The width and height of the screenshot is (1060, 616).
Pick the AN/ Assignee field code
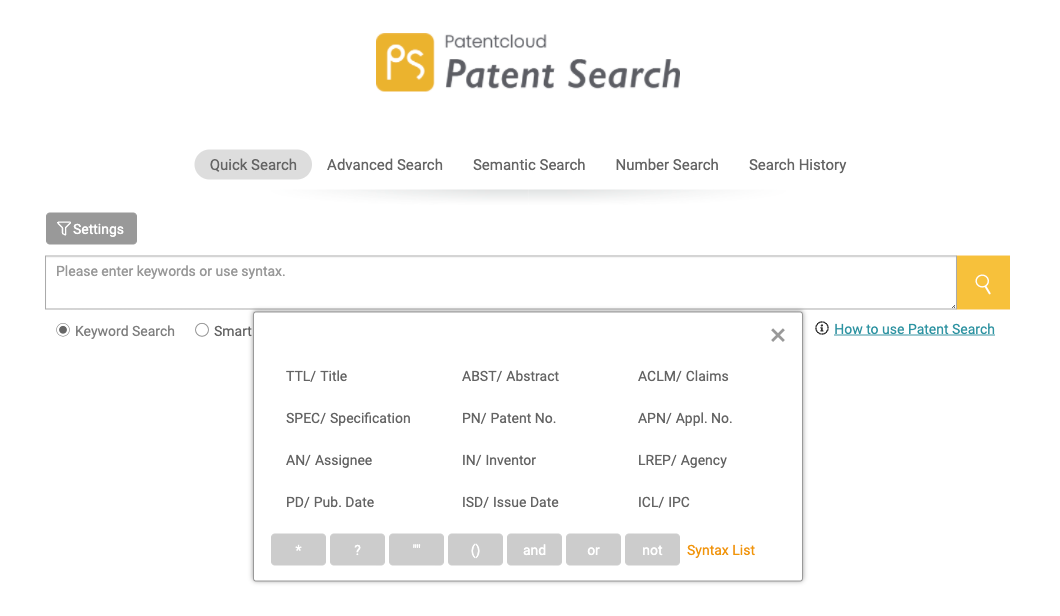(x=328, y=460)
